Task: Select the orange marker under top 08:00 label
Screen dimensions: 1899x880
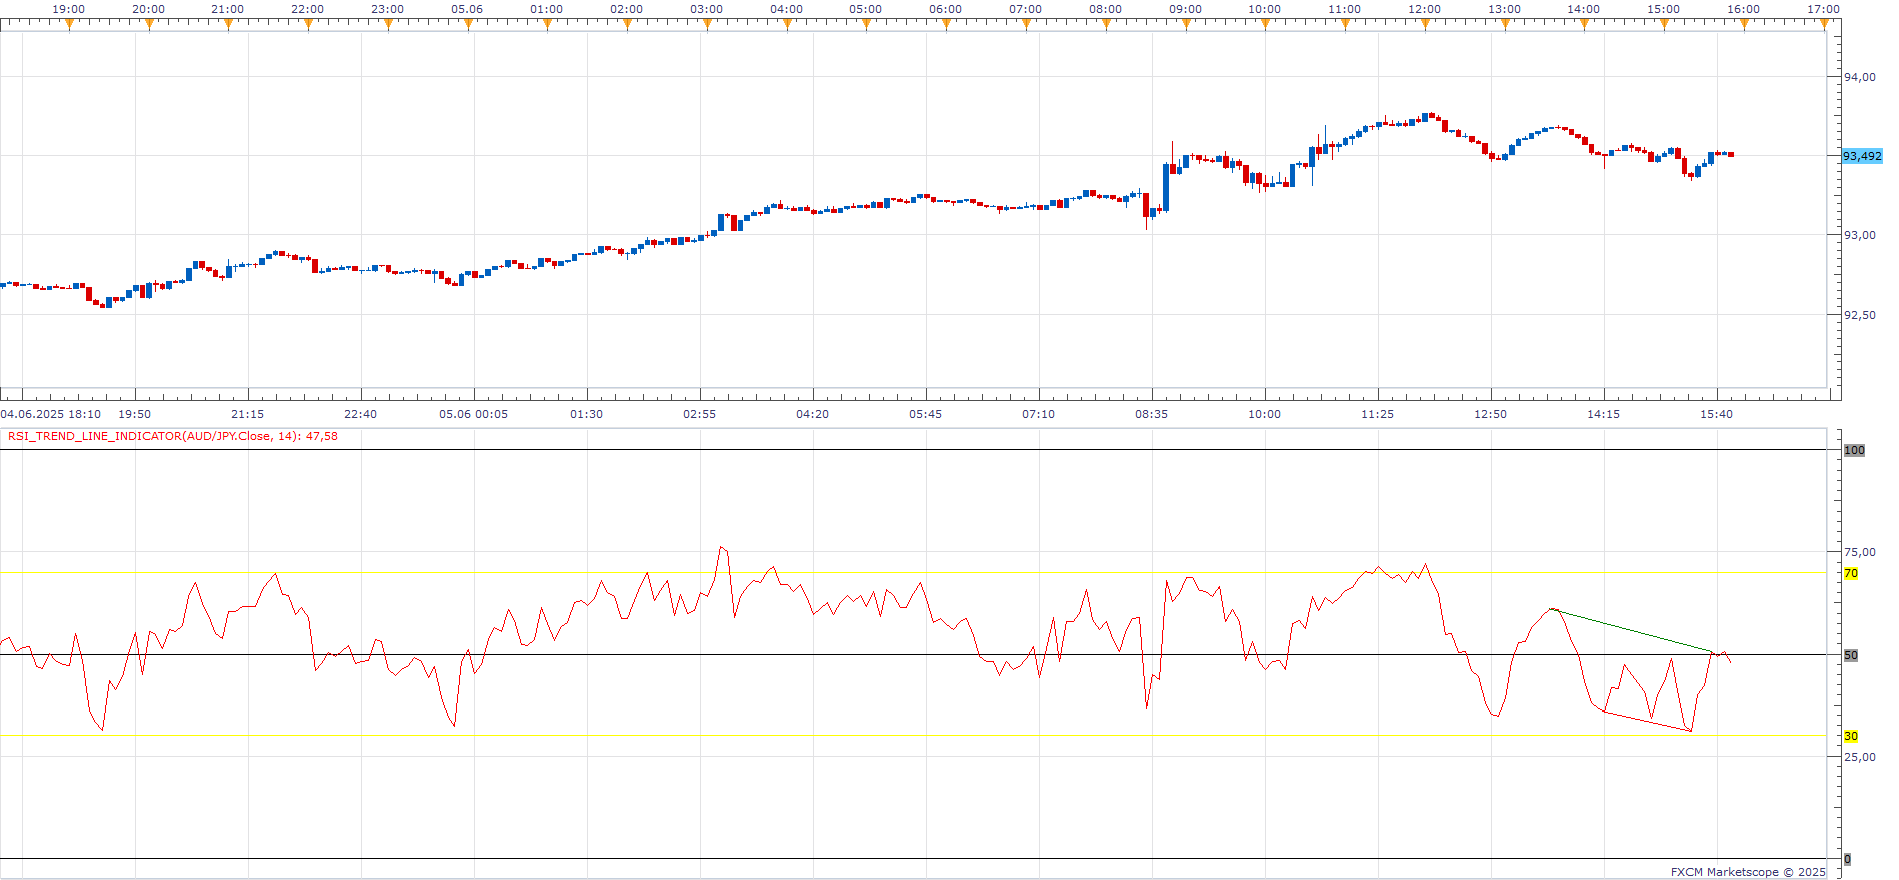Action: click(1106, 25)
